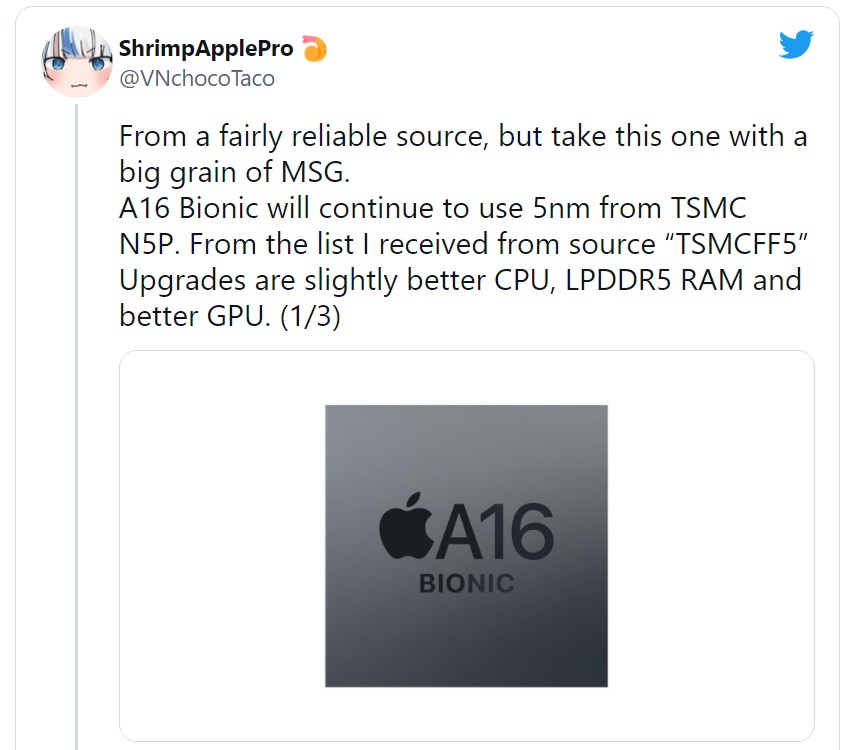
Task: Click the Twitter bird logo
Action: click(x=796, y=44)
